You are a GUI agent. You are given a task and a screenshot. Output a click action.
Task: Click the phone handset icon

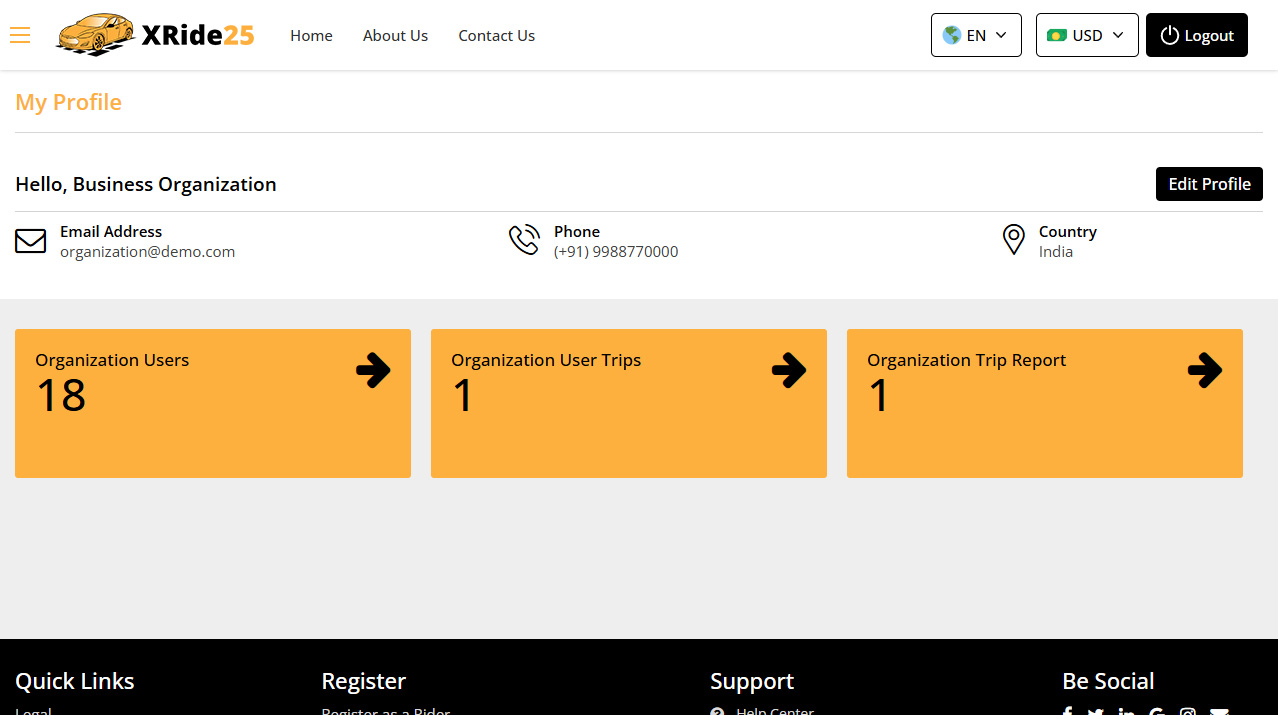click(524, 240)
